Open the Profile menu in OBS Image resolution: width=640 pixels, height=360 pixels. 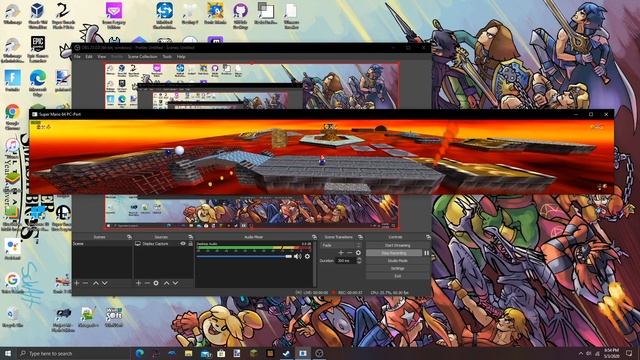click(x=117, y=57)
